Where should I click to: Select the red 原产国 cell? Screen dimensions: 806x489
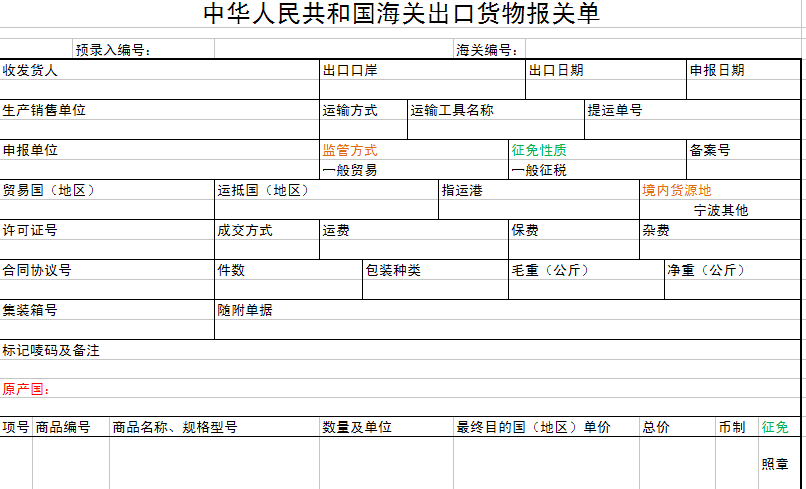coord(400,389)
